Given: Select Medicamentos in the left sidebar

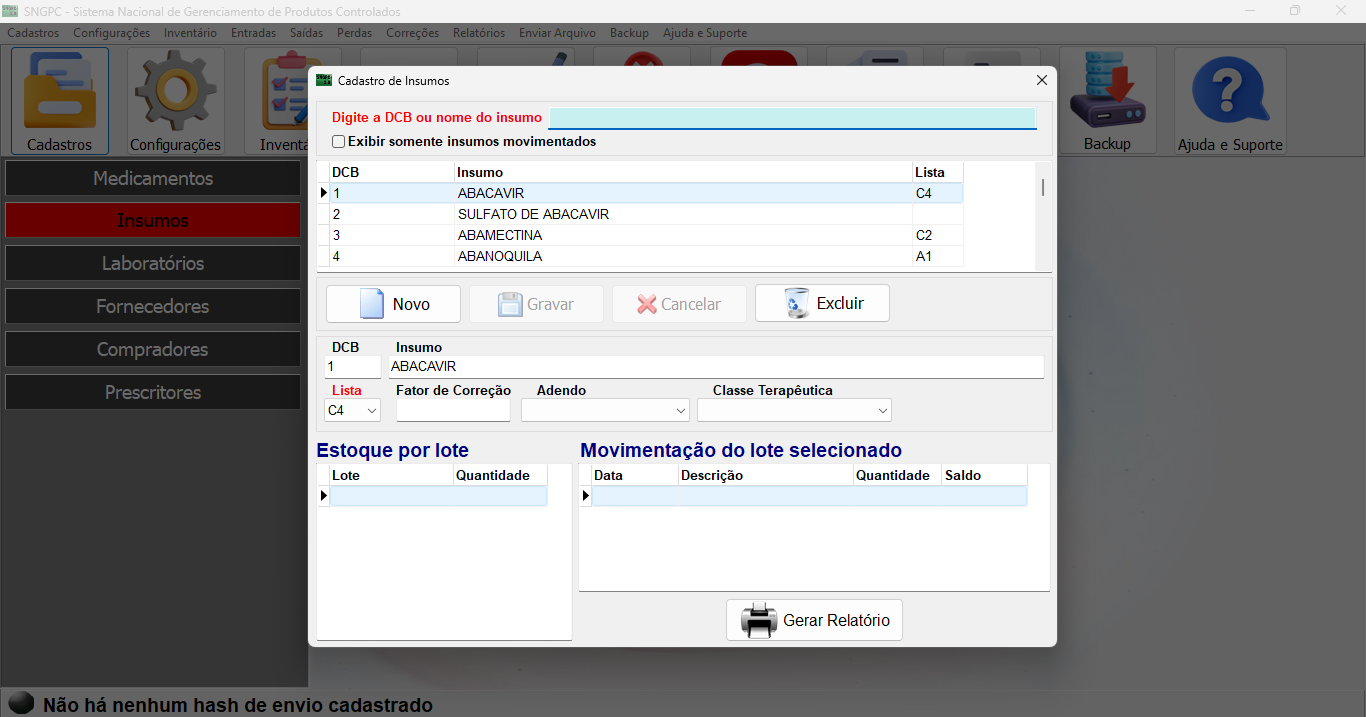Looking at the screenshot, I should point(153,179).
